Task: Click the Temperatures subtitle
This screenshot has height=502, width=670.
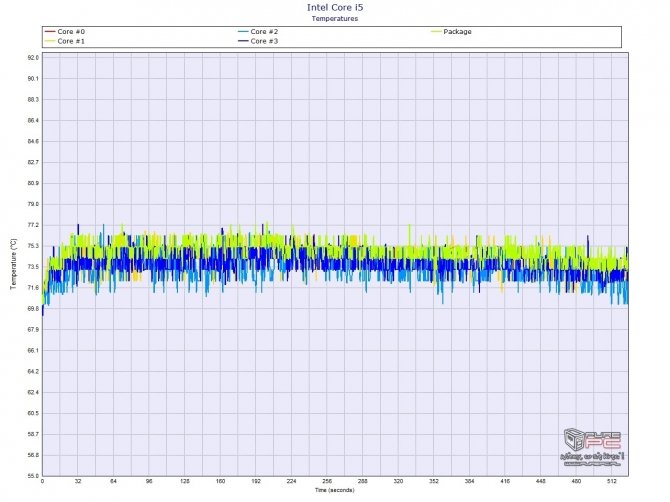Action: click(335, 18)
